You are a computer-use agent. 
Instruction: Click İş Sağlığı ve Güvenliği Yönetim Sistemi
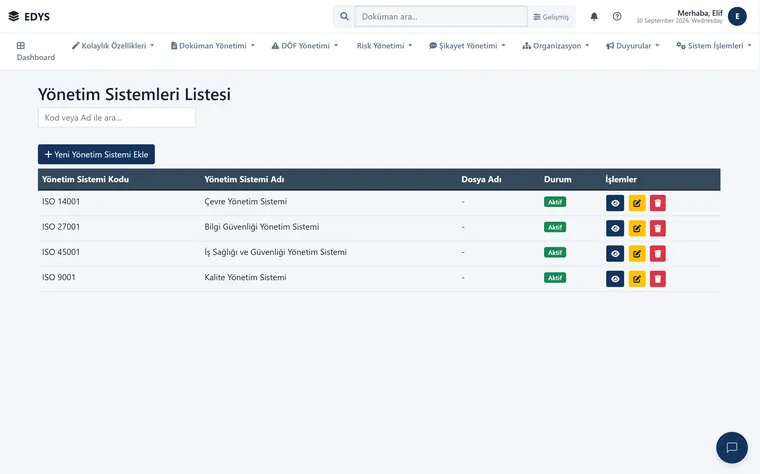click(x=275, y=252)
